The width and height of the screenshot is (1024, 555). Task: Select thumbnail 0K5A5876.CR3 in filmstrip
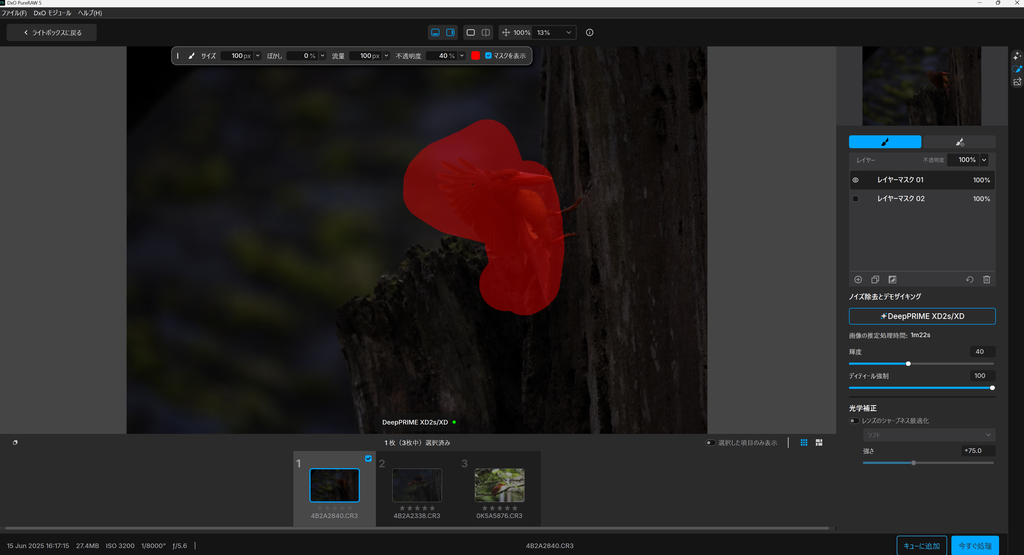click(x=499, y=485)
